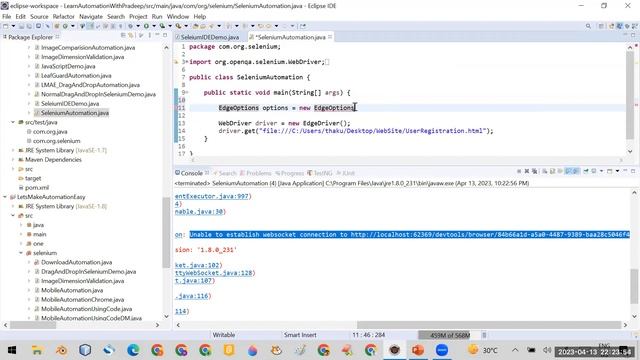Open PowerPoint from the taskbar
Screen dimensions: 640x360
[418, 350]
